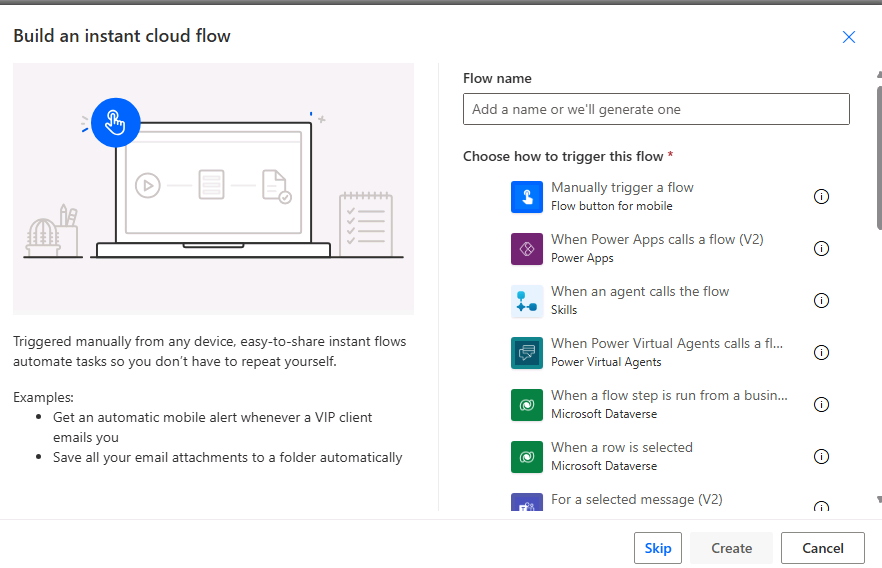Viewport: 882px width, 568px height.
Task: Show info for When a row is selected
Action: point(821,457)
